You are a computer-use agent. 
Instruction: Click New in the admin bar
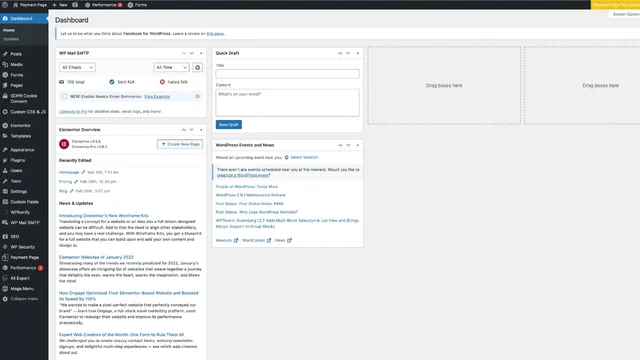[x=60, y=5]
